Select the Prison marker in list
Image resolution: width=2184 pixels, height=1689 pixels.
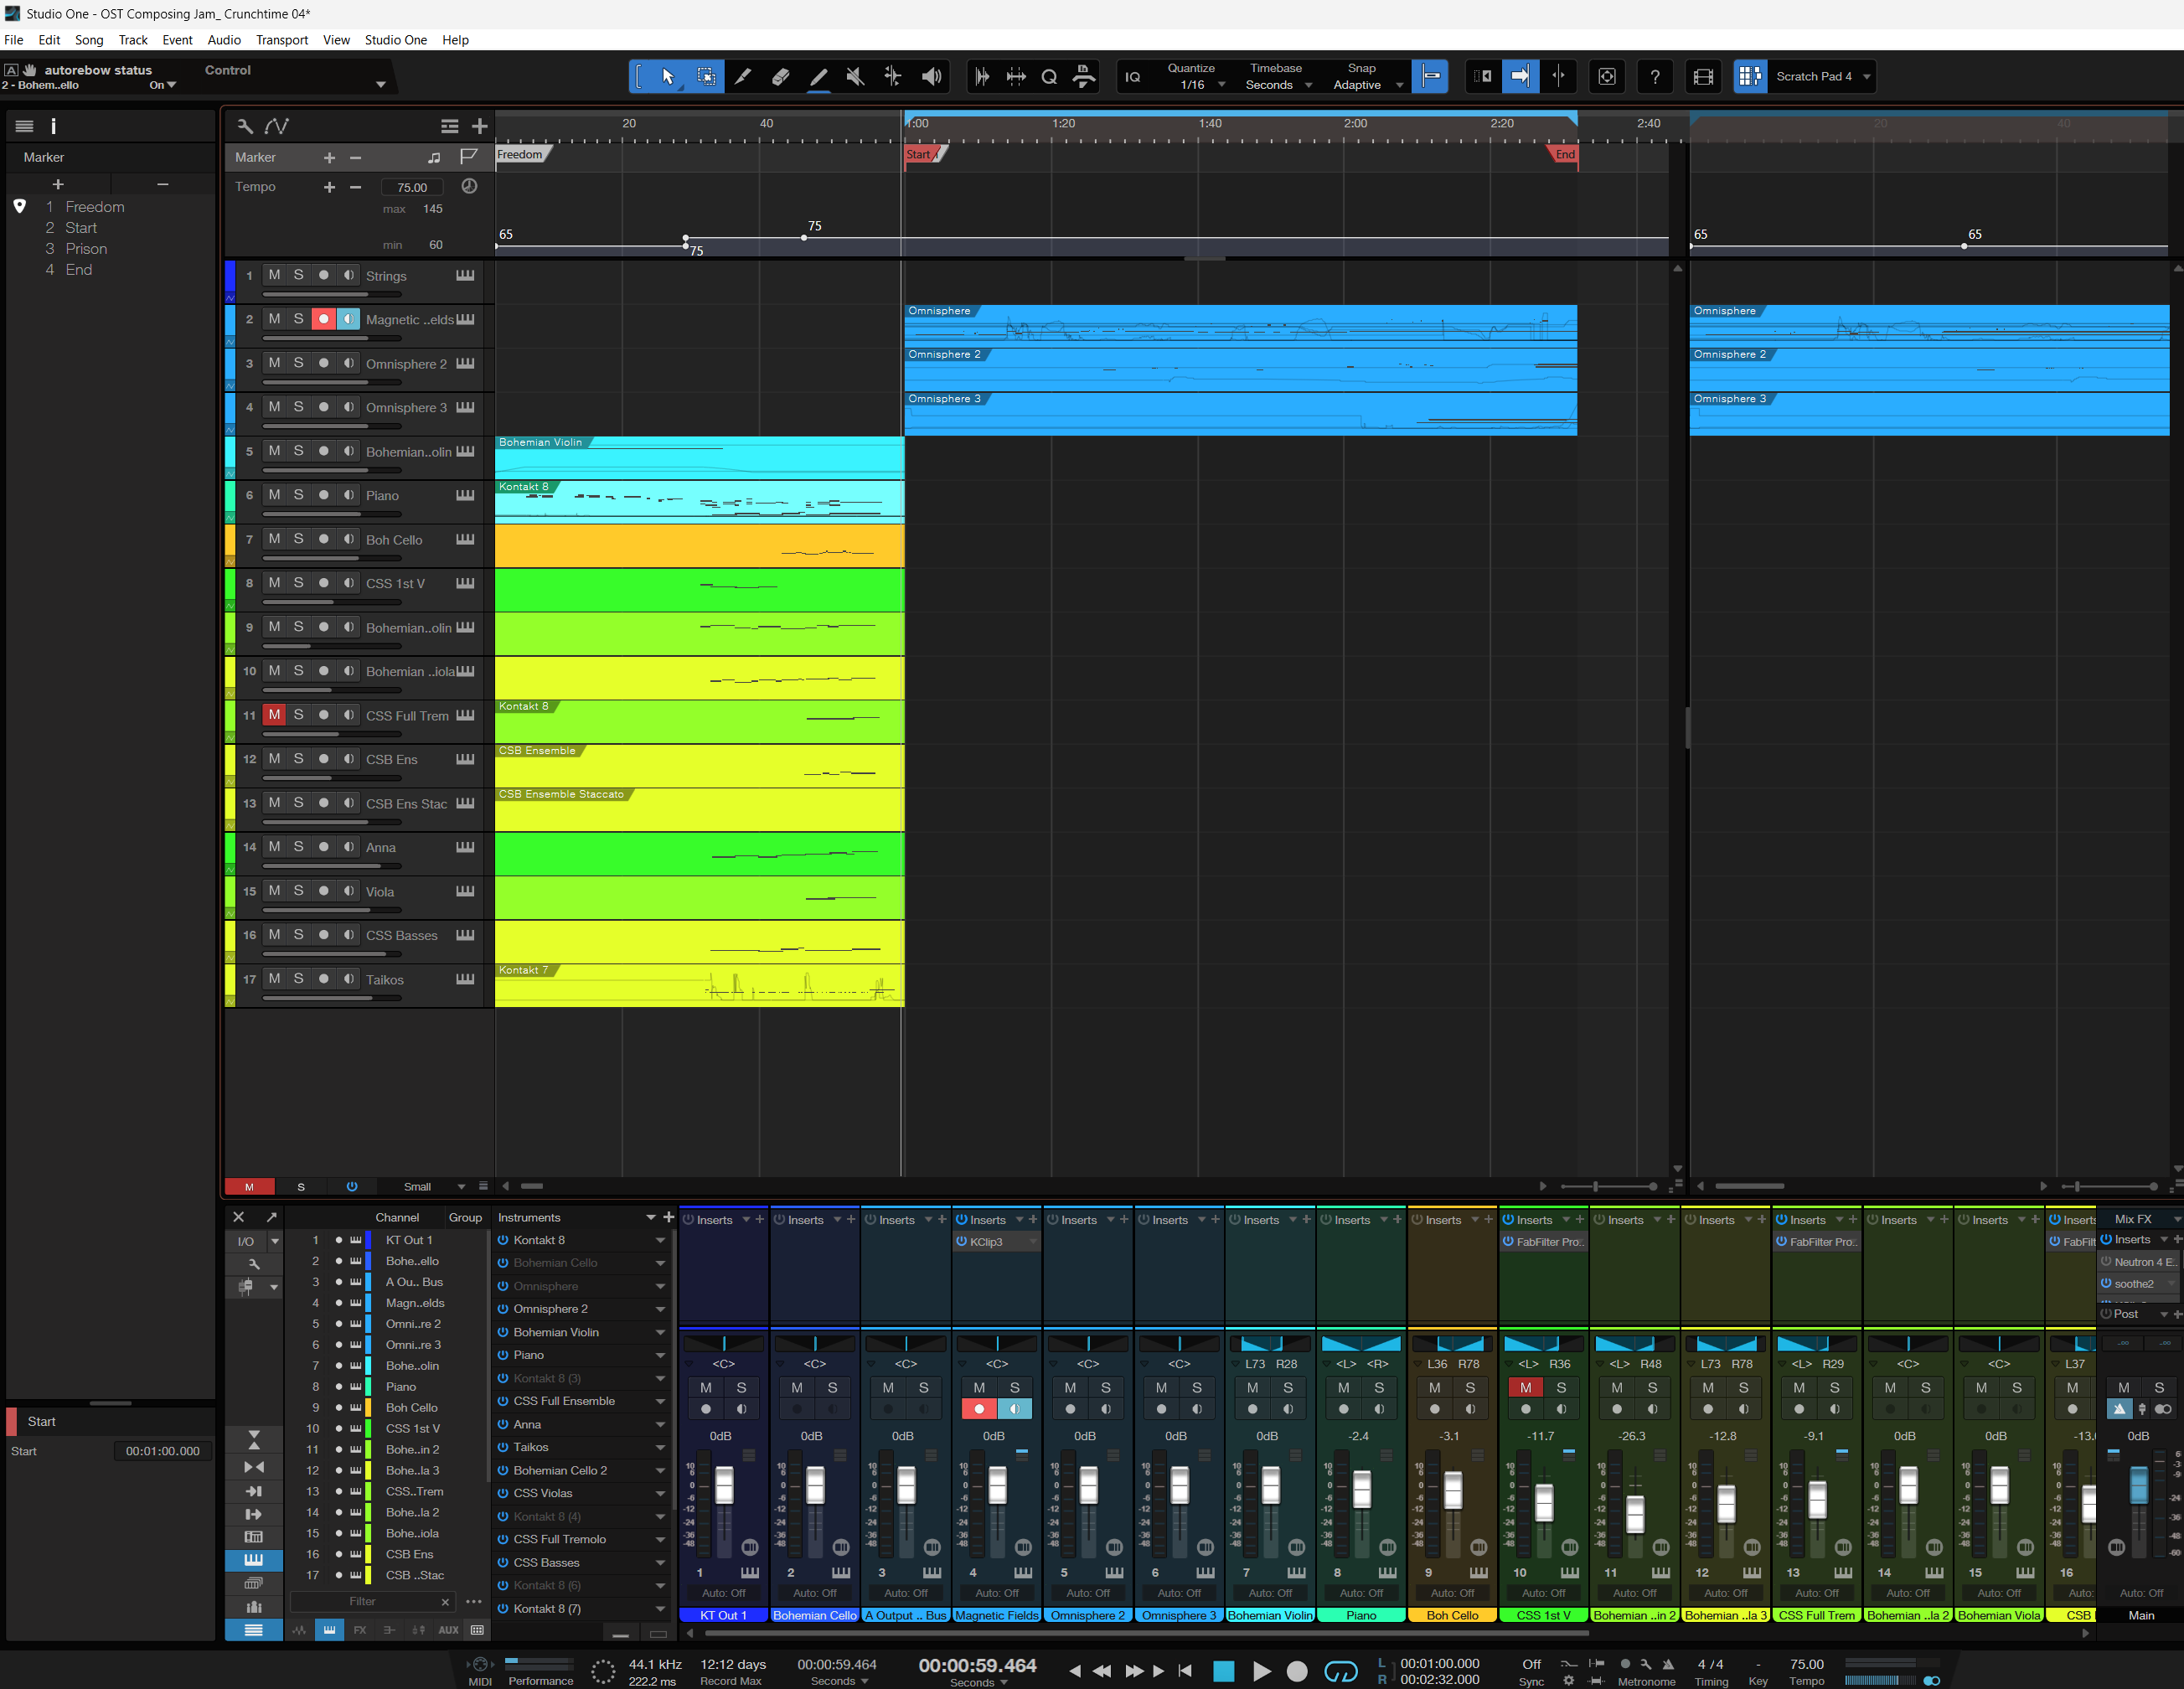pyautogui.click(x=86, y=248)
